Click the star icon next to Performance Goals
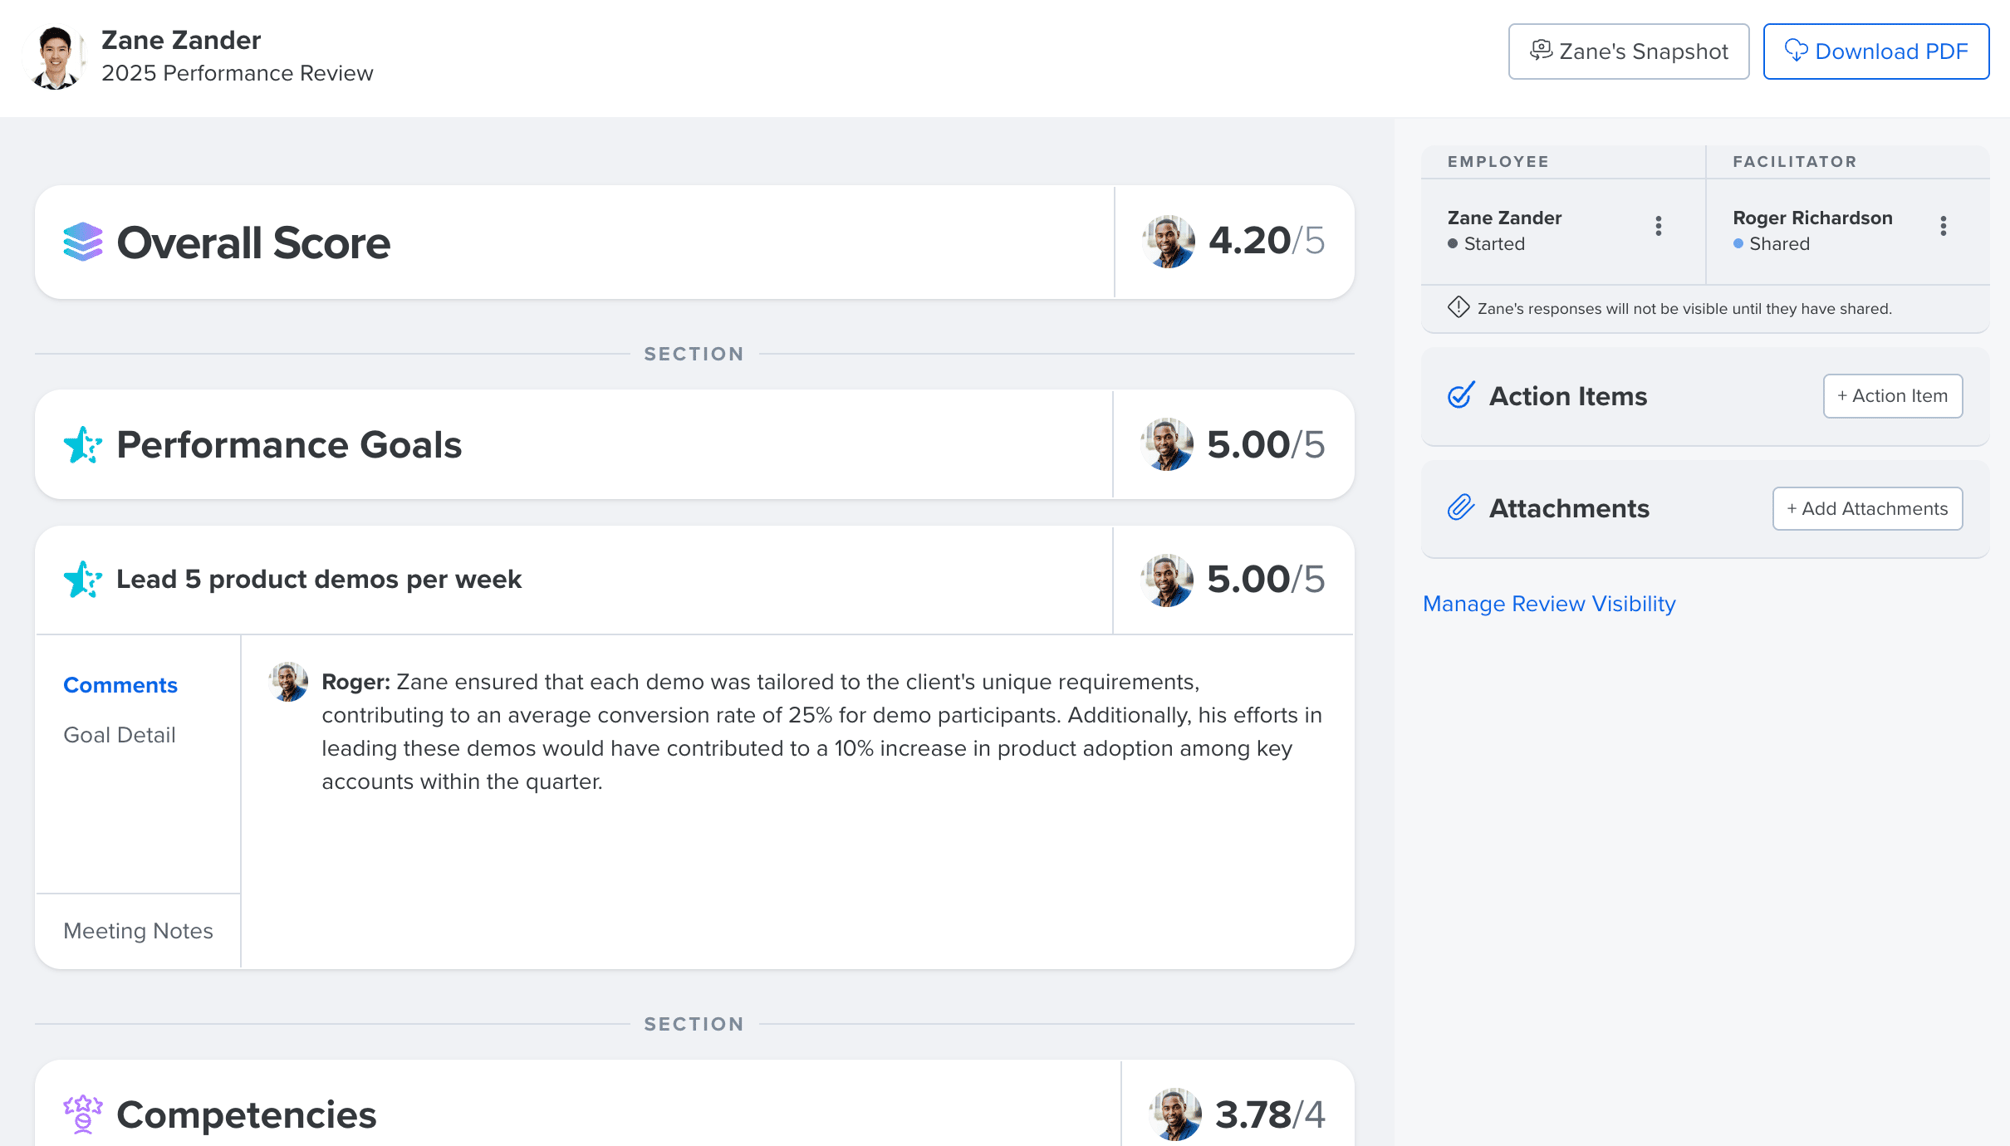2010x1146 pixels. [84, 445]
